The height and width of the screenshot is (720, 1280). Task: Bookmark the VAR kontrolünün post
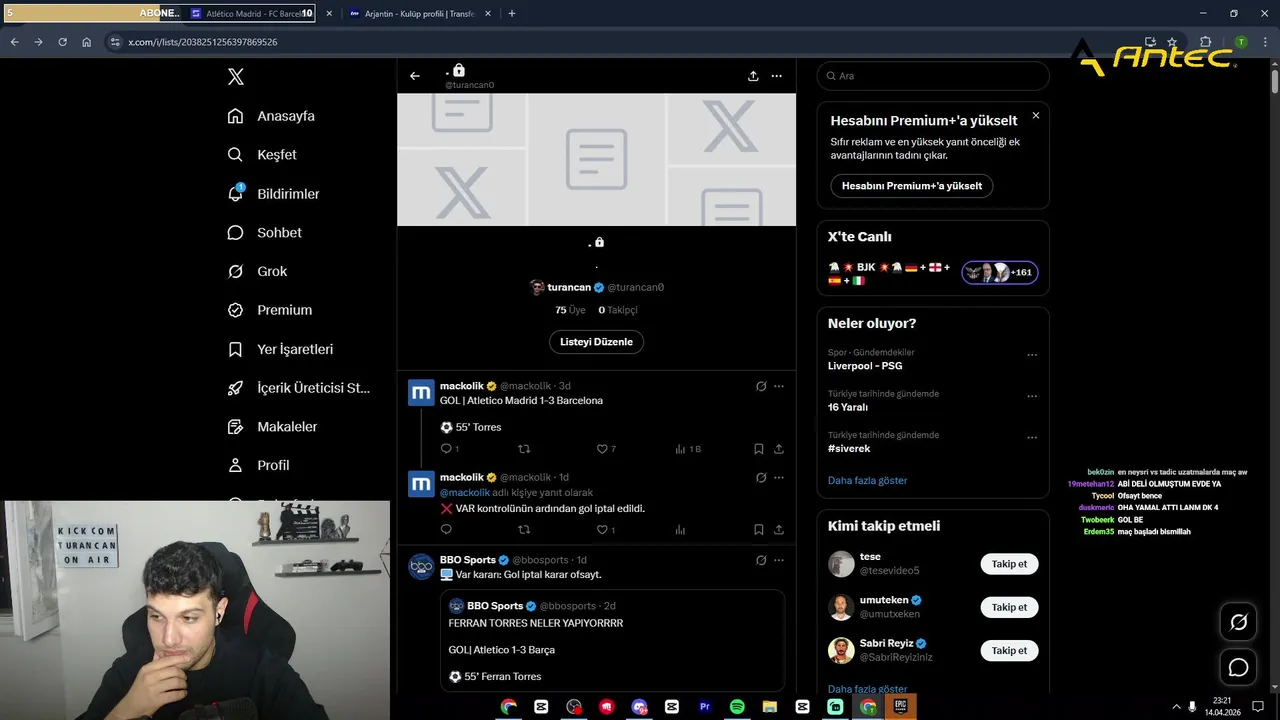pos(759,530)
